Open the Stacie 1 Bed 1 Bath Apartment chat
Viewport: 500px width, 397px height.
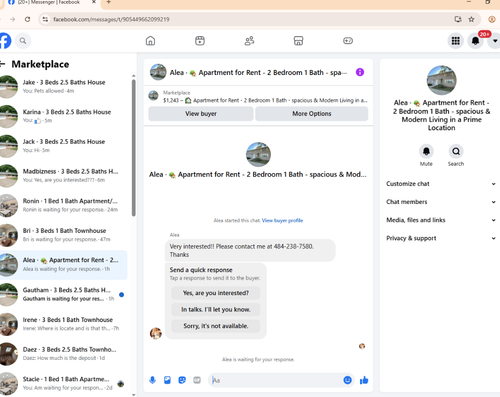pos(64,383)
